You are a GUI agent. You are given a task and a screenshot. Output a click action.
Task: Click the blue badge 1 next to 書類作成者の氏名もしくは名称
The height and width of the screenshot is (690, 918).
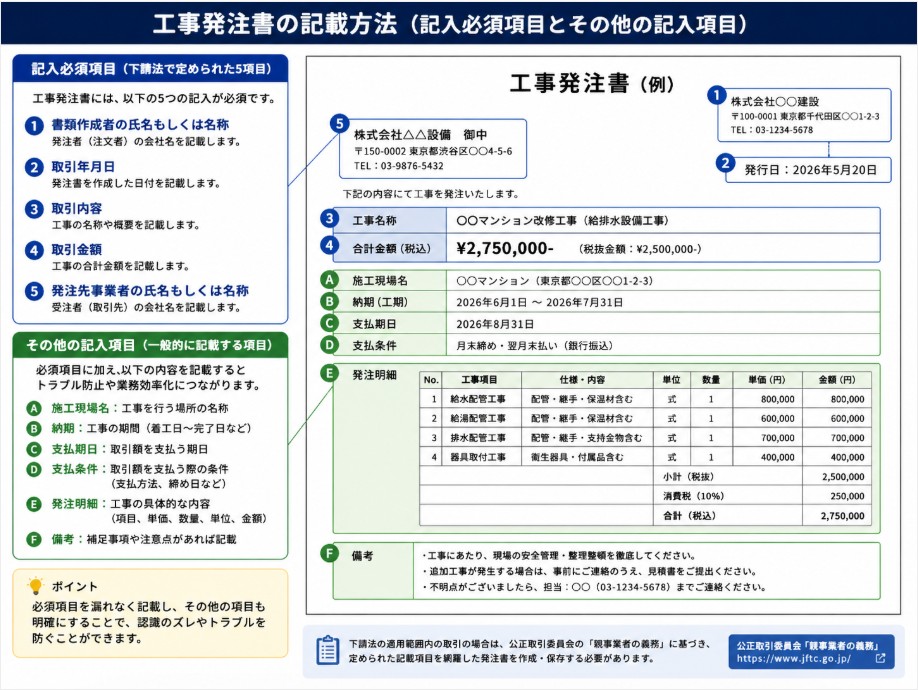[x=34, y=125]
